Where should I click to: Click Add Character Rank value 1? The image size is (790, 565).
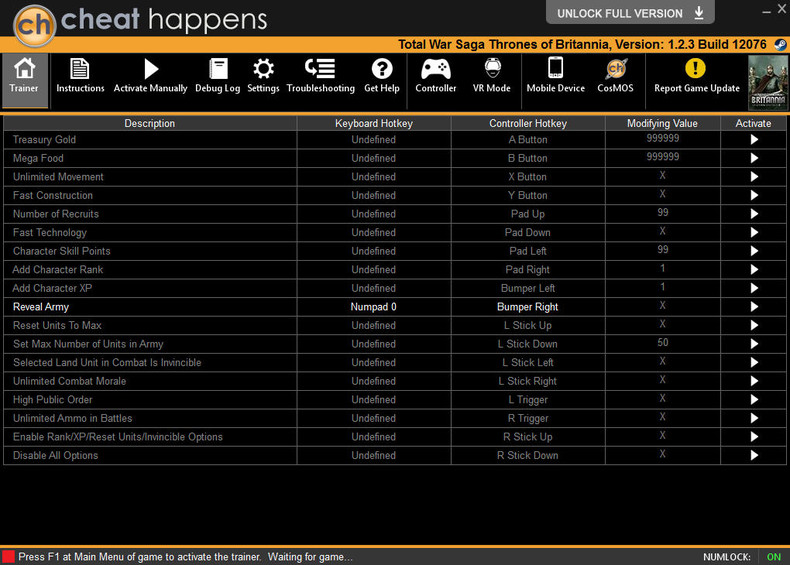pos(663,269)
